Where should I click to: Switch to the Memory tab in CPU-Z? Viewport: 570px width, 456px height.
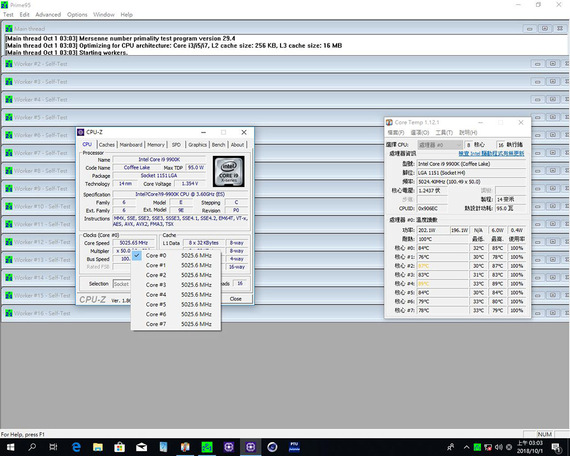156,145
